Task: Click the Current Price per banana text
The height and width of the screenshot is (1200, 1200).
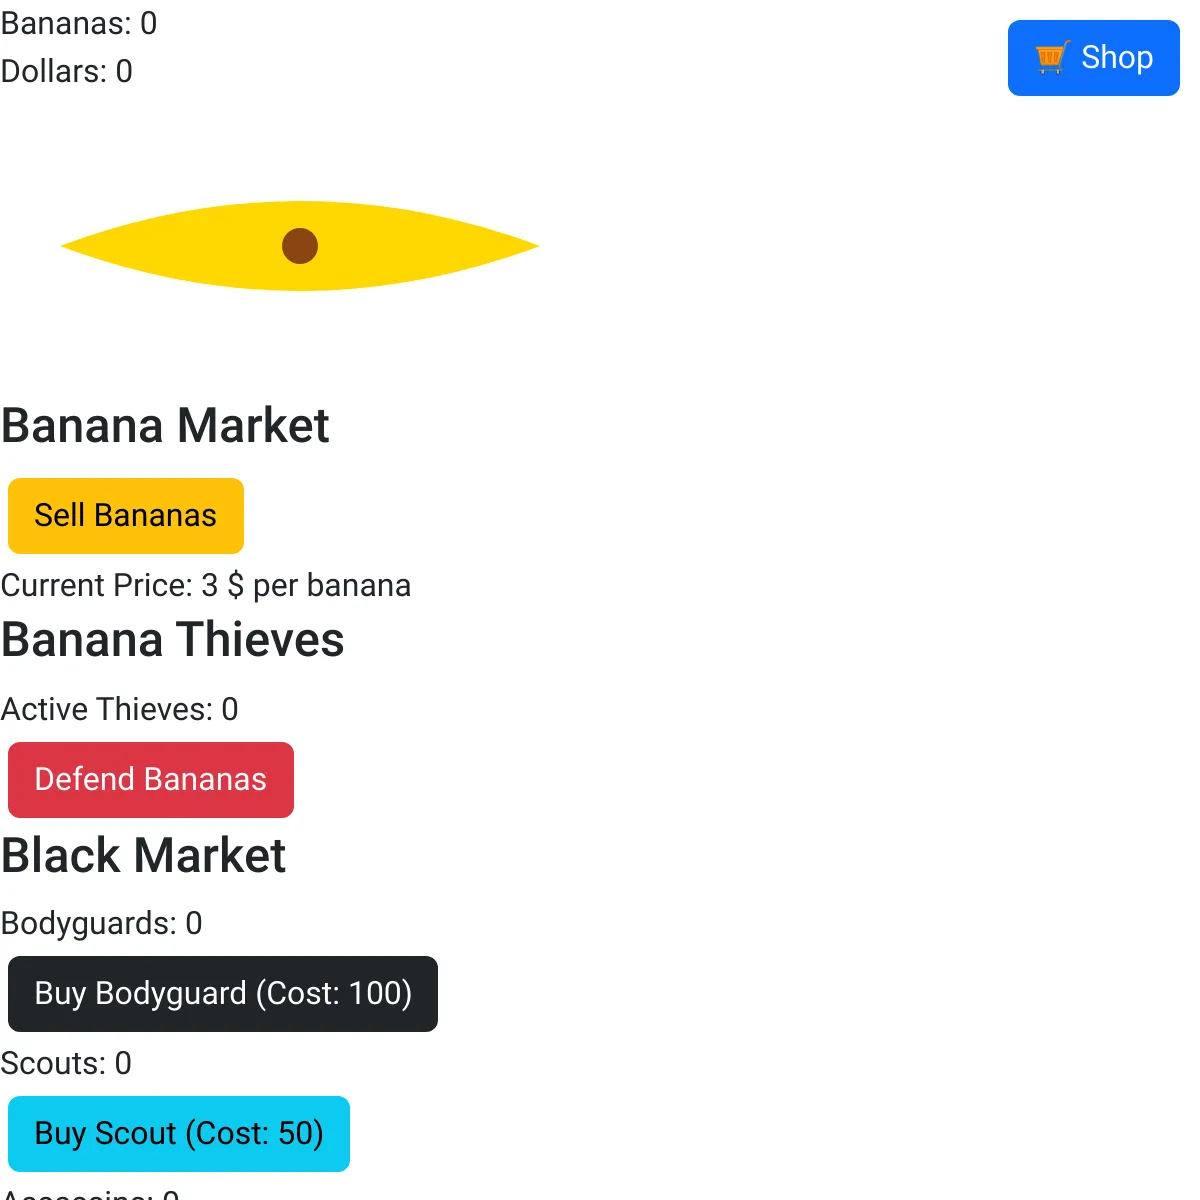Action: tap(206, 585)
